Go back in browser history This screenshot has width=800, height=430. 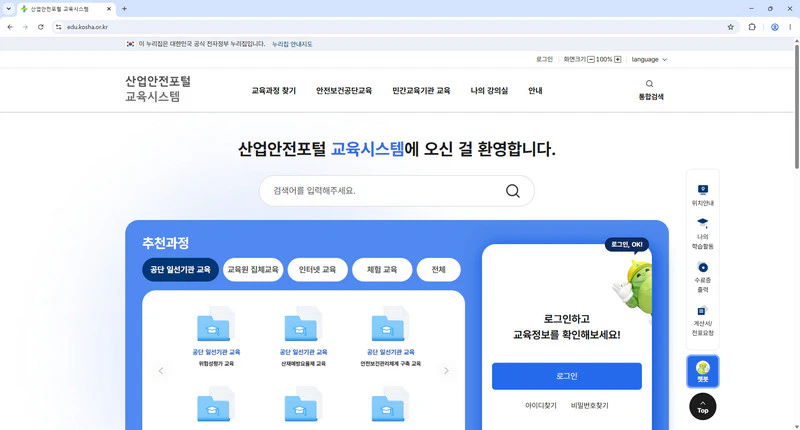click(10, 27)
